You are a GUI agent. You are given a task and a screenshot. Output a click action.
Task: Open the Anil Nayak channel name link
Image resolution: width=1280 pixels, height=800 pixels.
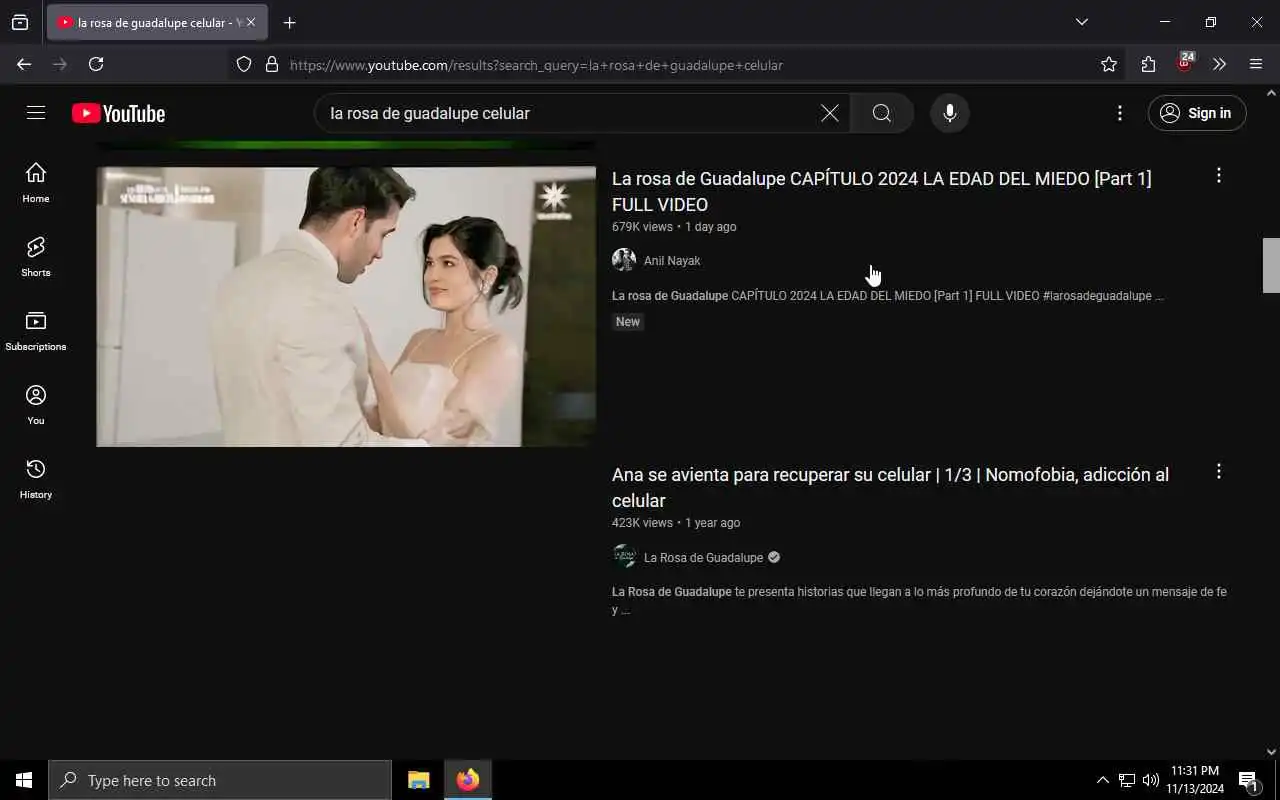(672, 261)
